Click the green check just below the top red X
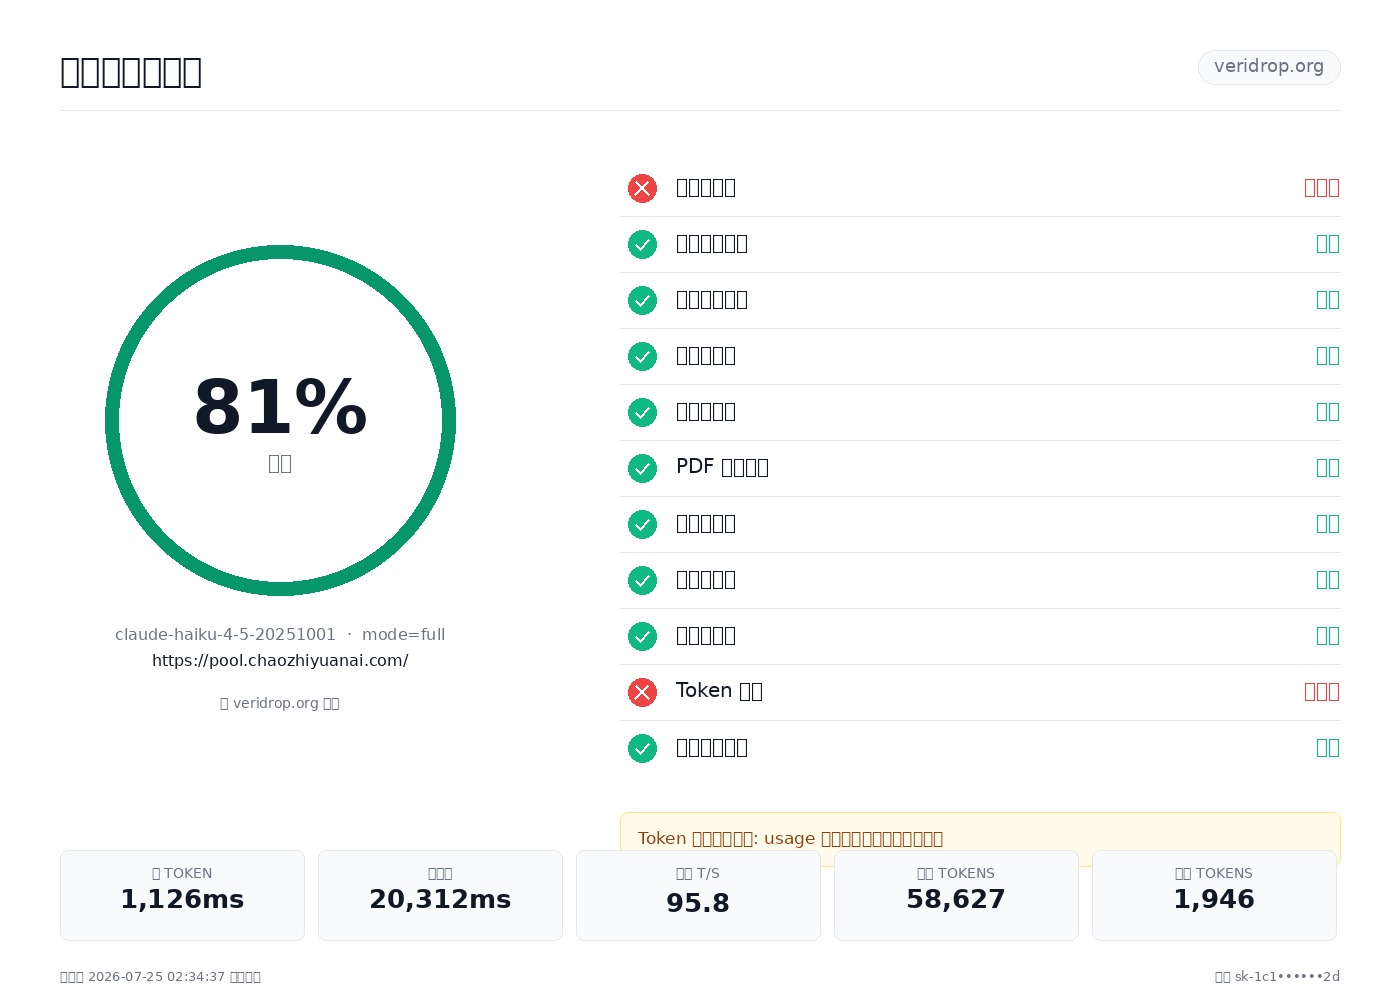 642,244
